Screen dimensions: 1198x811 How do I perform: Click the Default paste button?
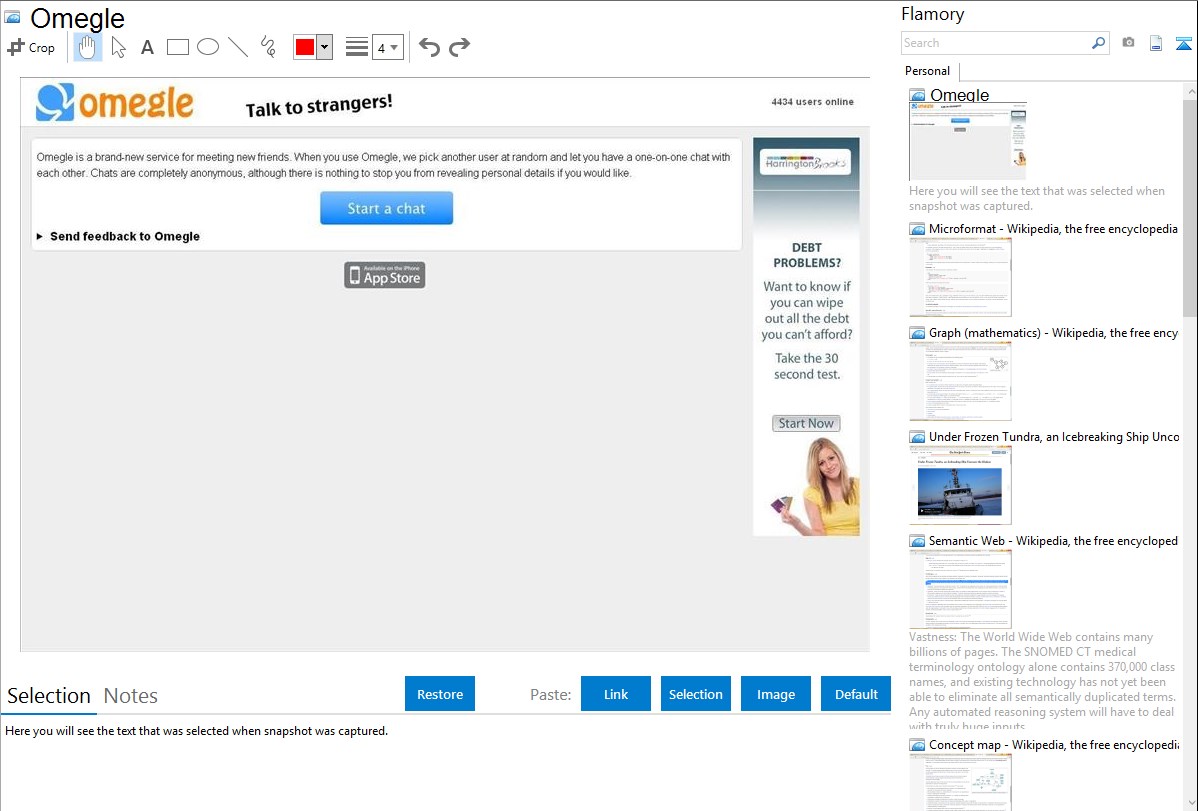click(856, 693)
